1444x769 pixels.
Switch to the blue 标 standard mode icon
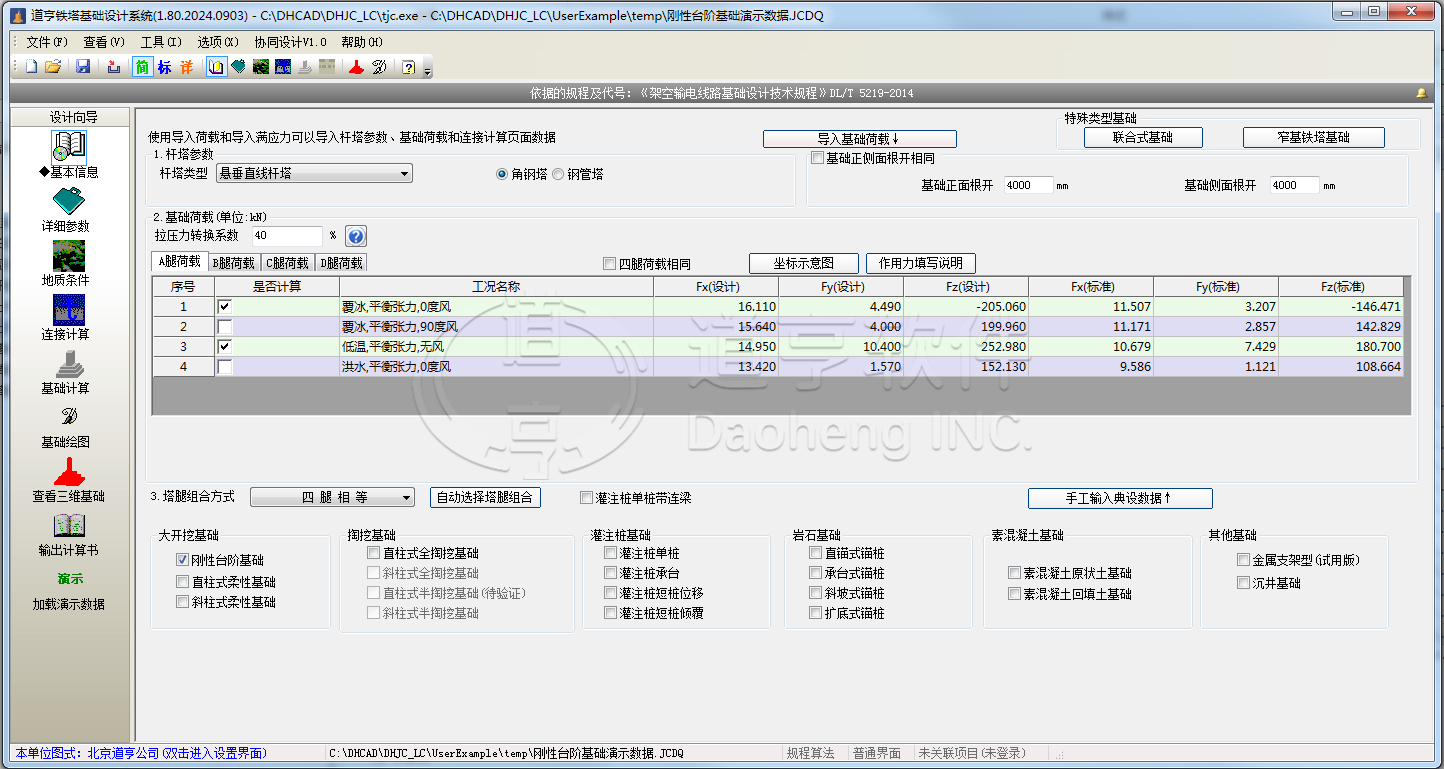(x=164, y=67)
